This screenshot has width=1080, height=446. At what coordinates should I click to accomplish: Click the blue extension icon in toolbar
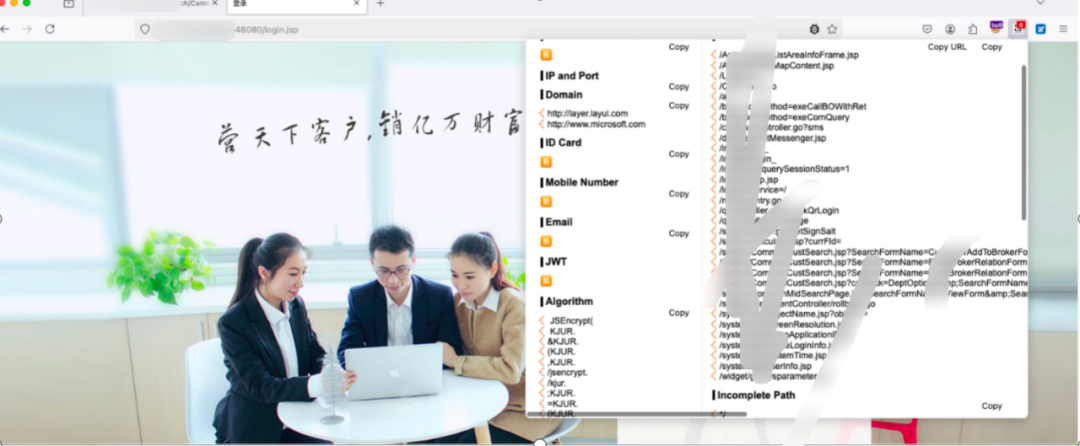[1041, 29]
